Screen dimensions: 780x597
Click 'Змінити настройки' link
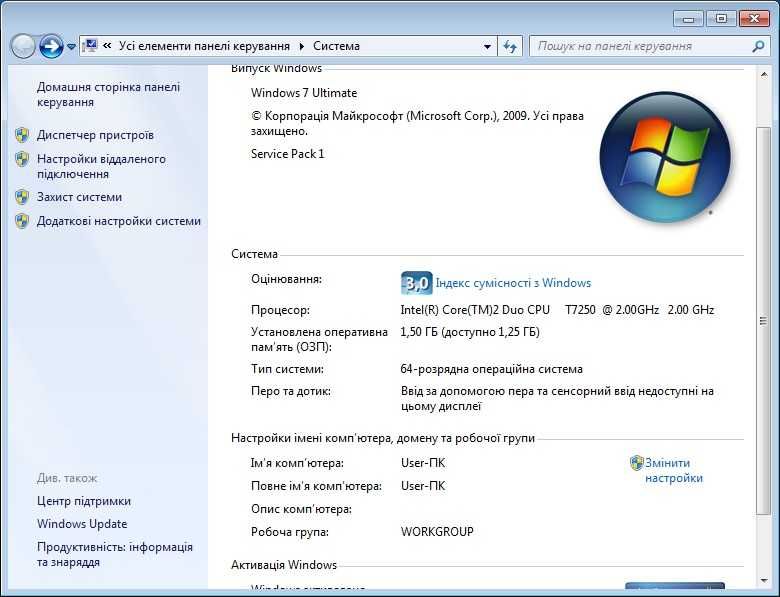pyautogui.click(x=674, y=471)
